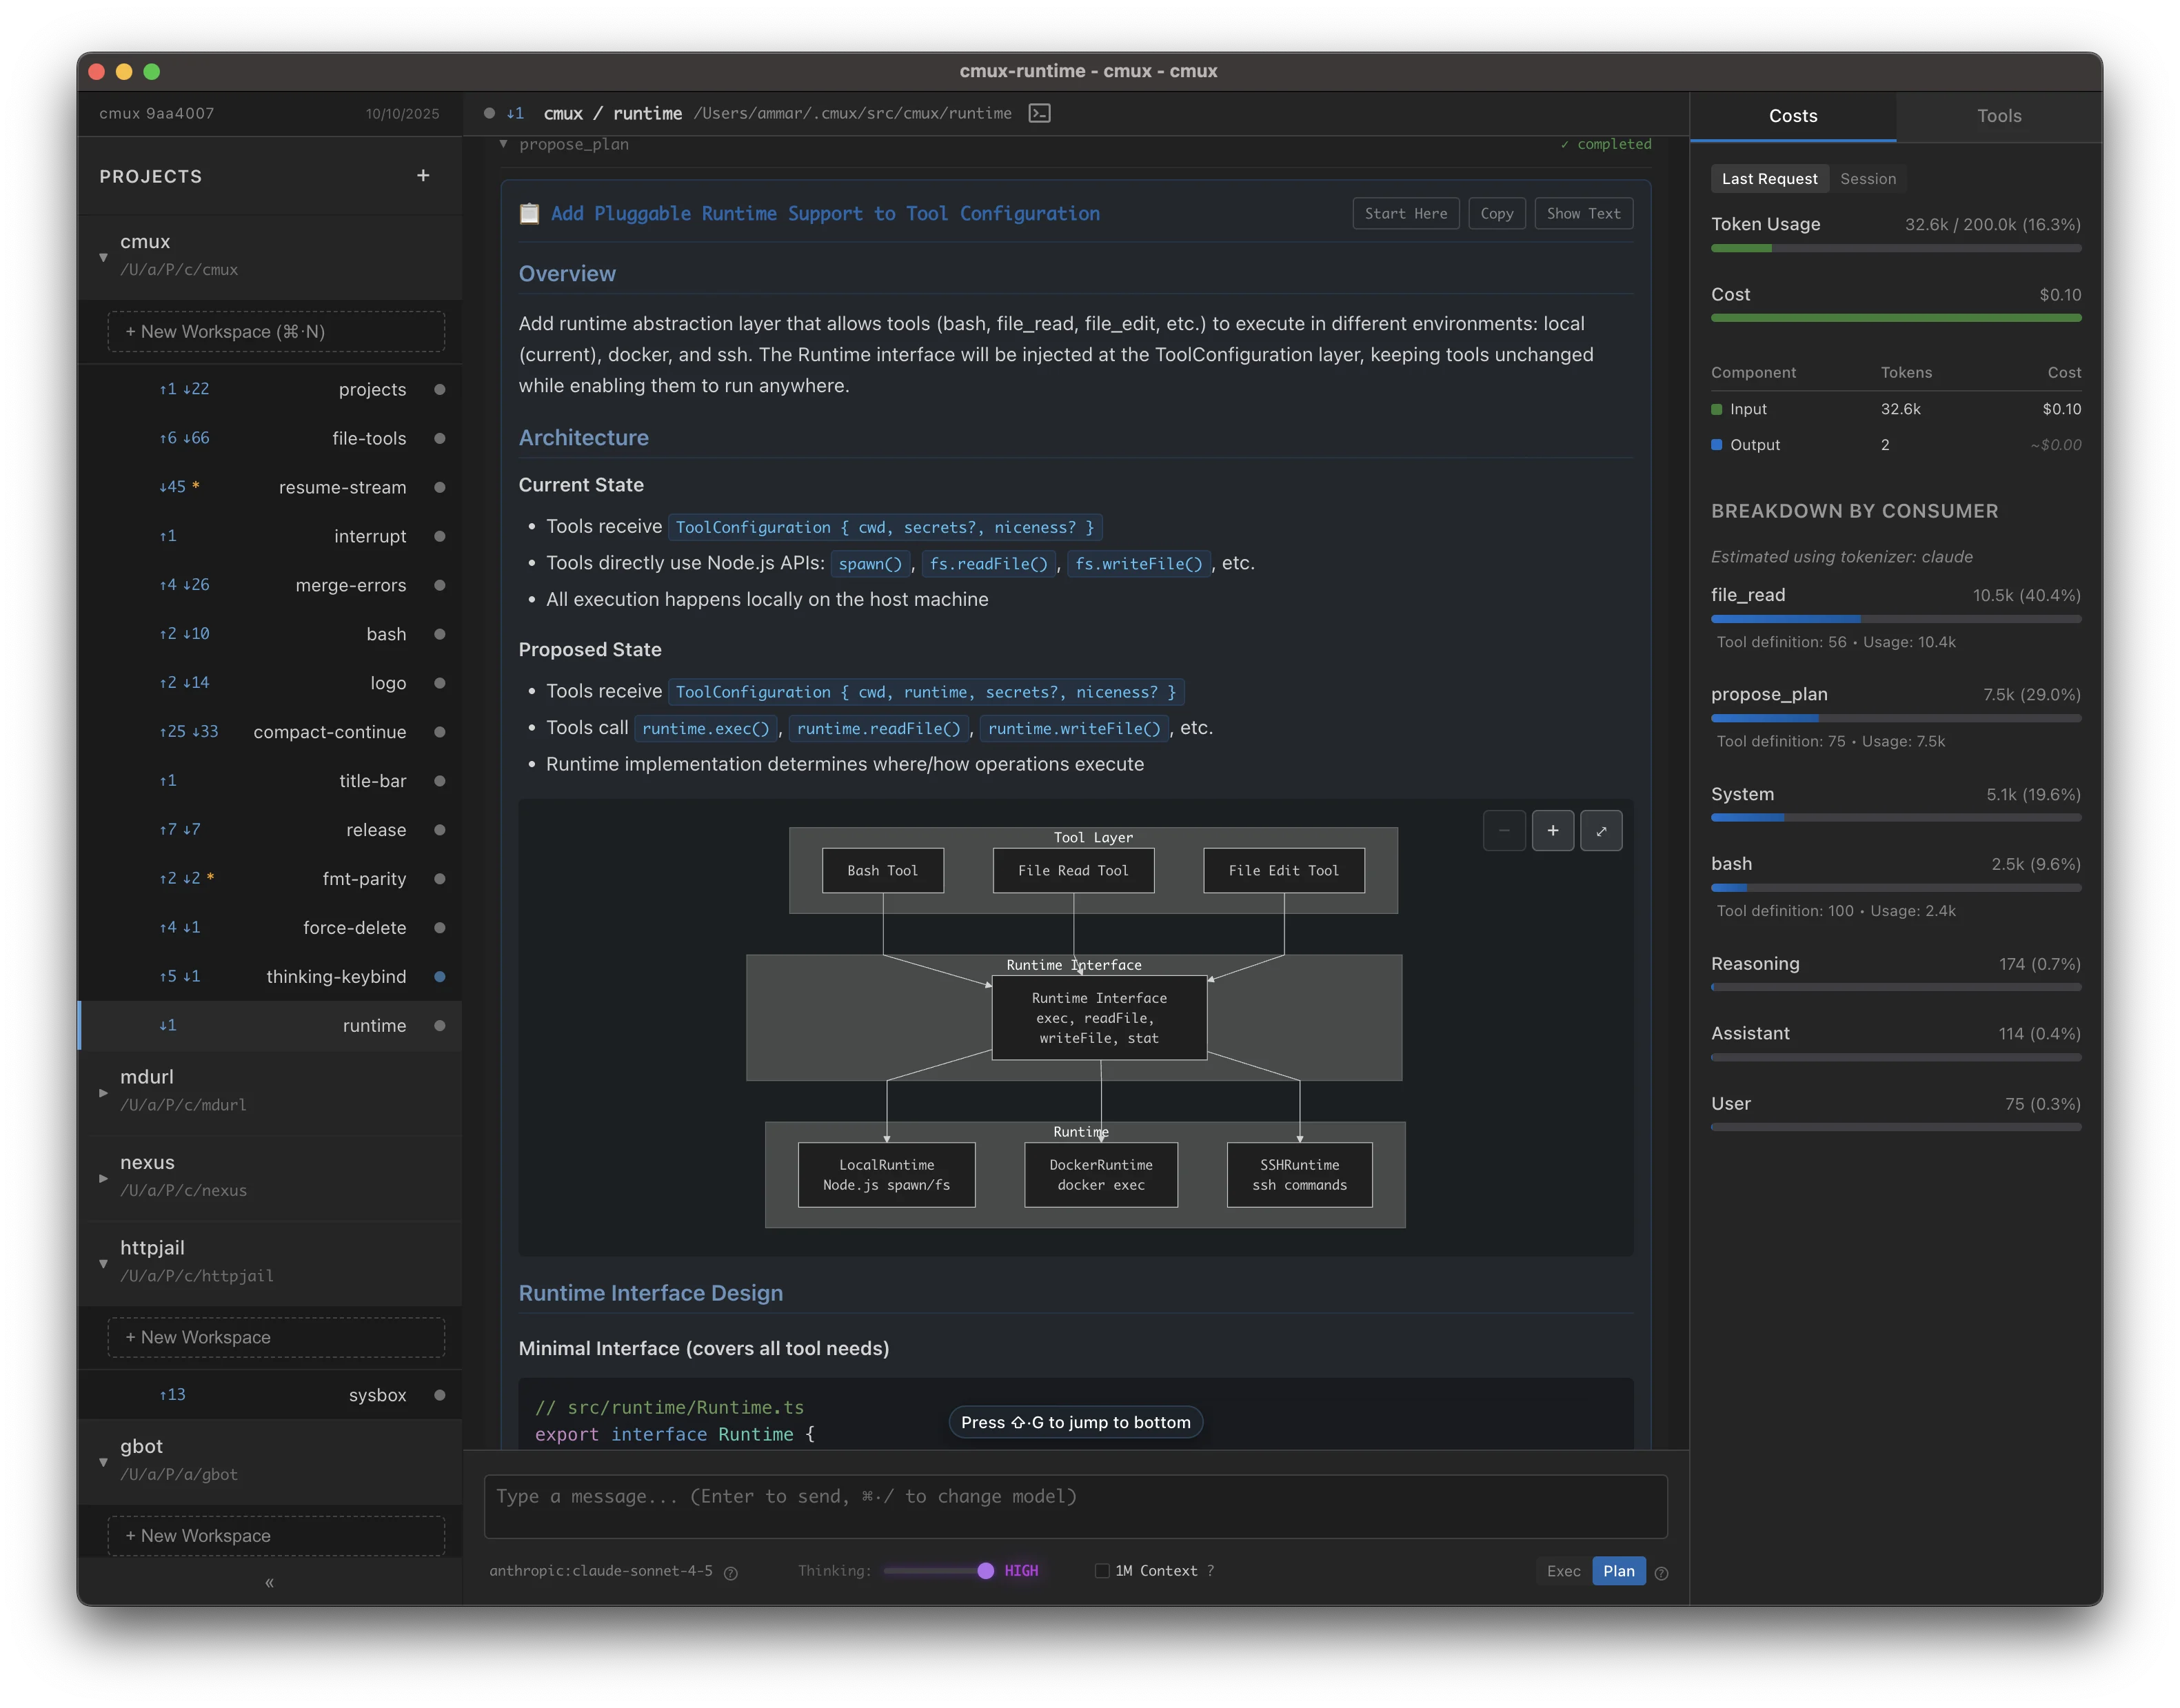Image resolution: width=2180 pixels, height=1708 pixels.
Task: Click Show Text to view plan as text
Action: 1583,213
